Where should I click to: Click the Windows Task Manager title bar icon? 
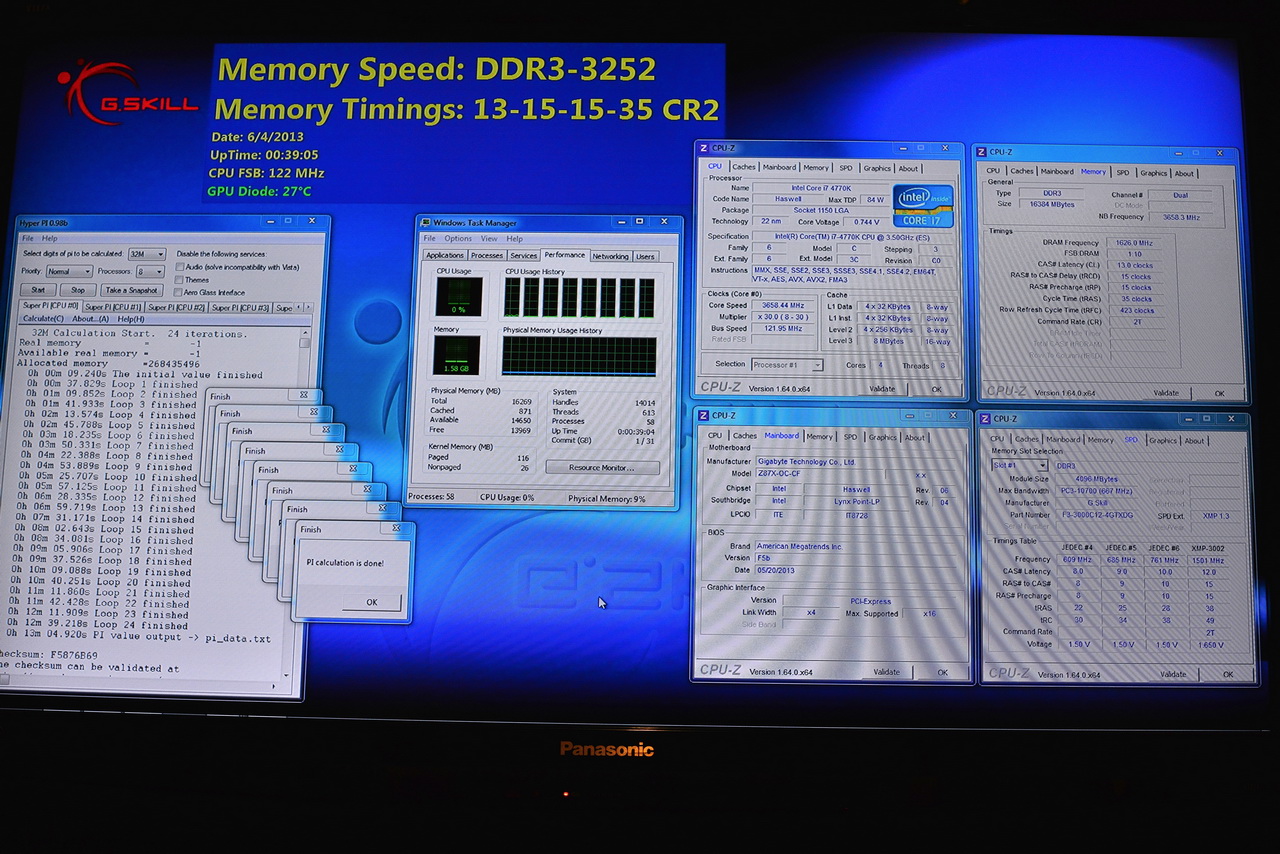coord(427,222)
